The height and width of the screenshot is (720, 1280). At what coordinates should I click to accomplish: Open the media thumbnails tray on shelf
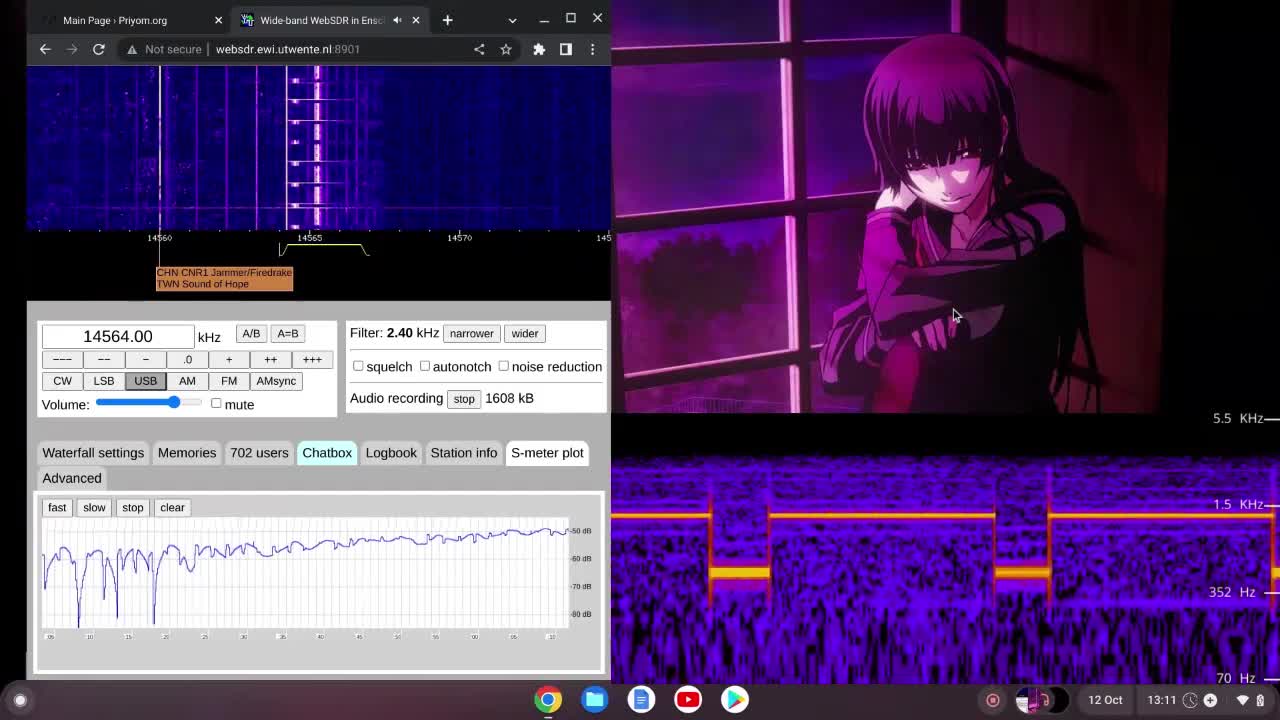(x=1041, y=700)
